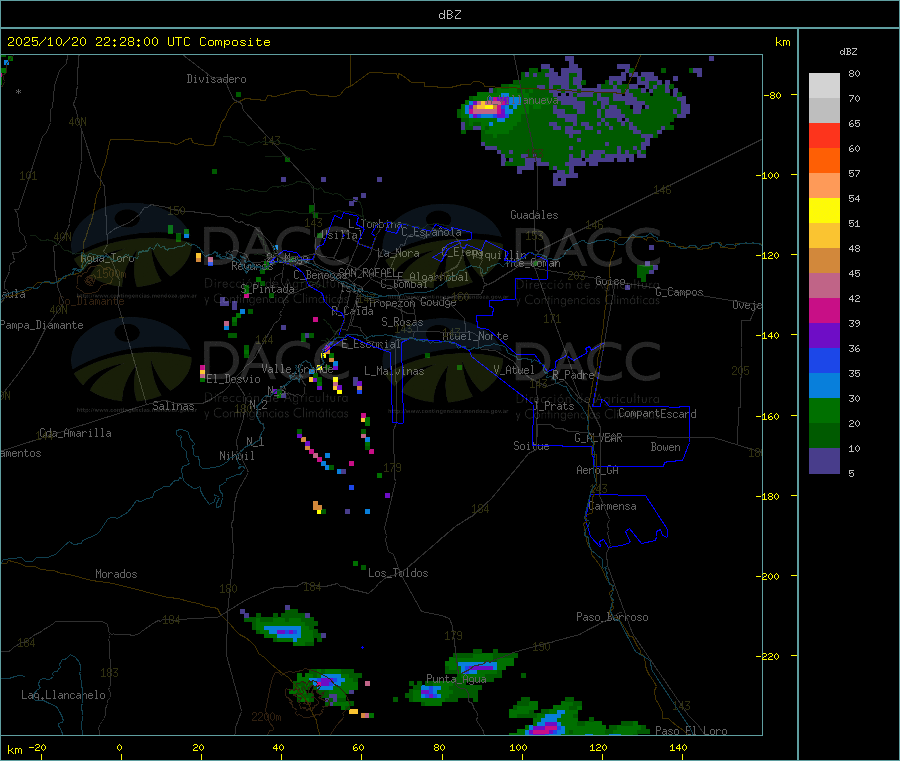This screenshot has width=900, height=761.
Task: Click the Lag.Llancanelo label
Action: point(63,696)
